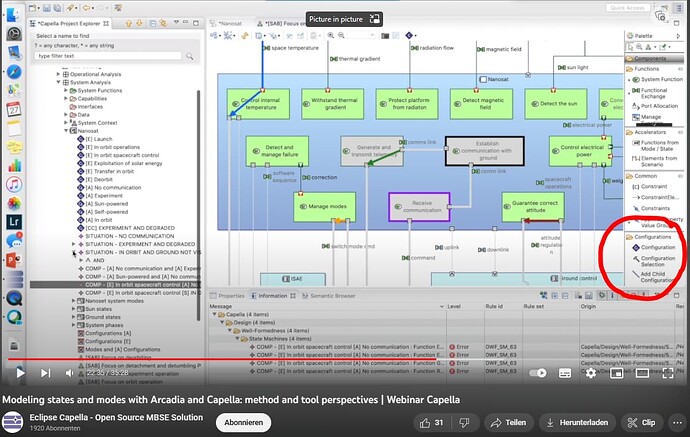Select the Capella Project Explorer tab
Viewport: 690px width, 437px height.
(x=69, y=23)
